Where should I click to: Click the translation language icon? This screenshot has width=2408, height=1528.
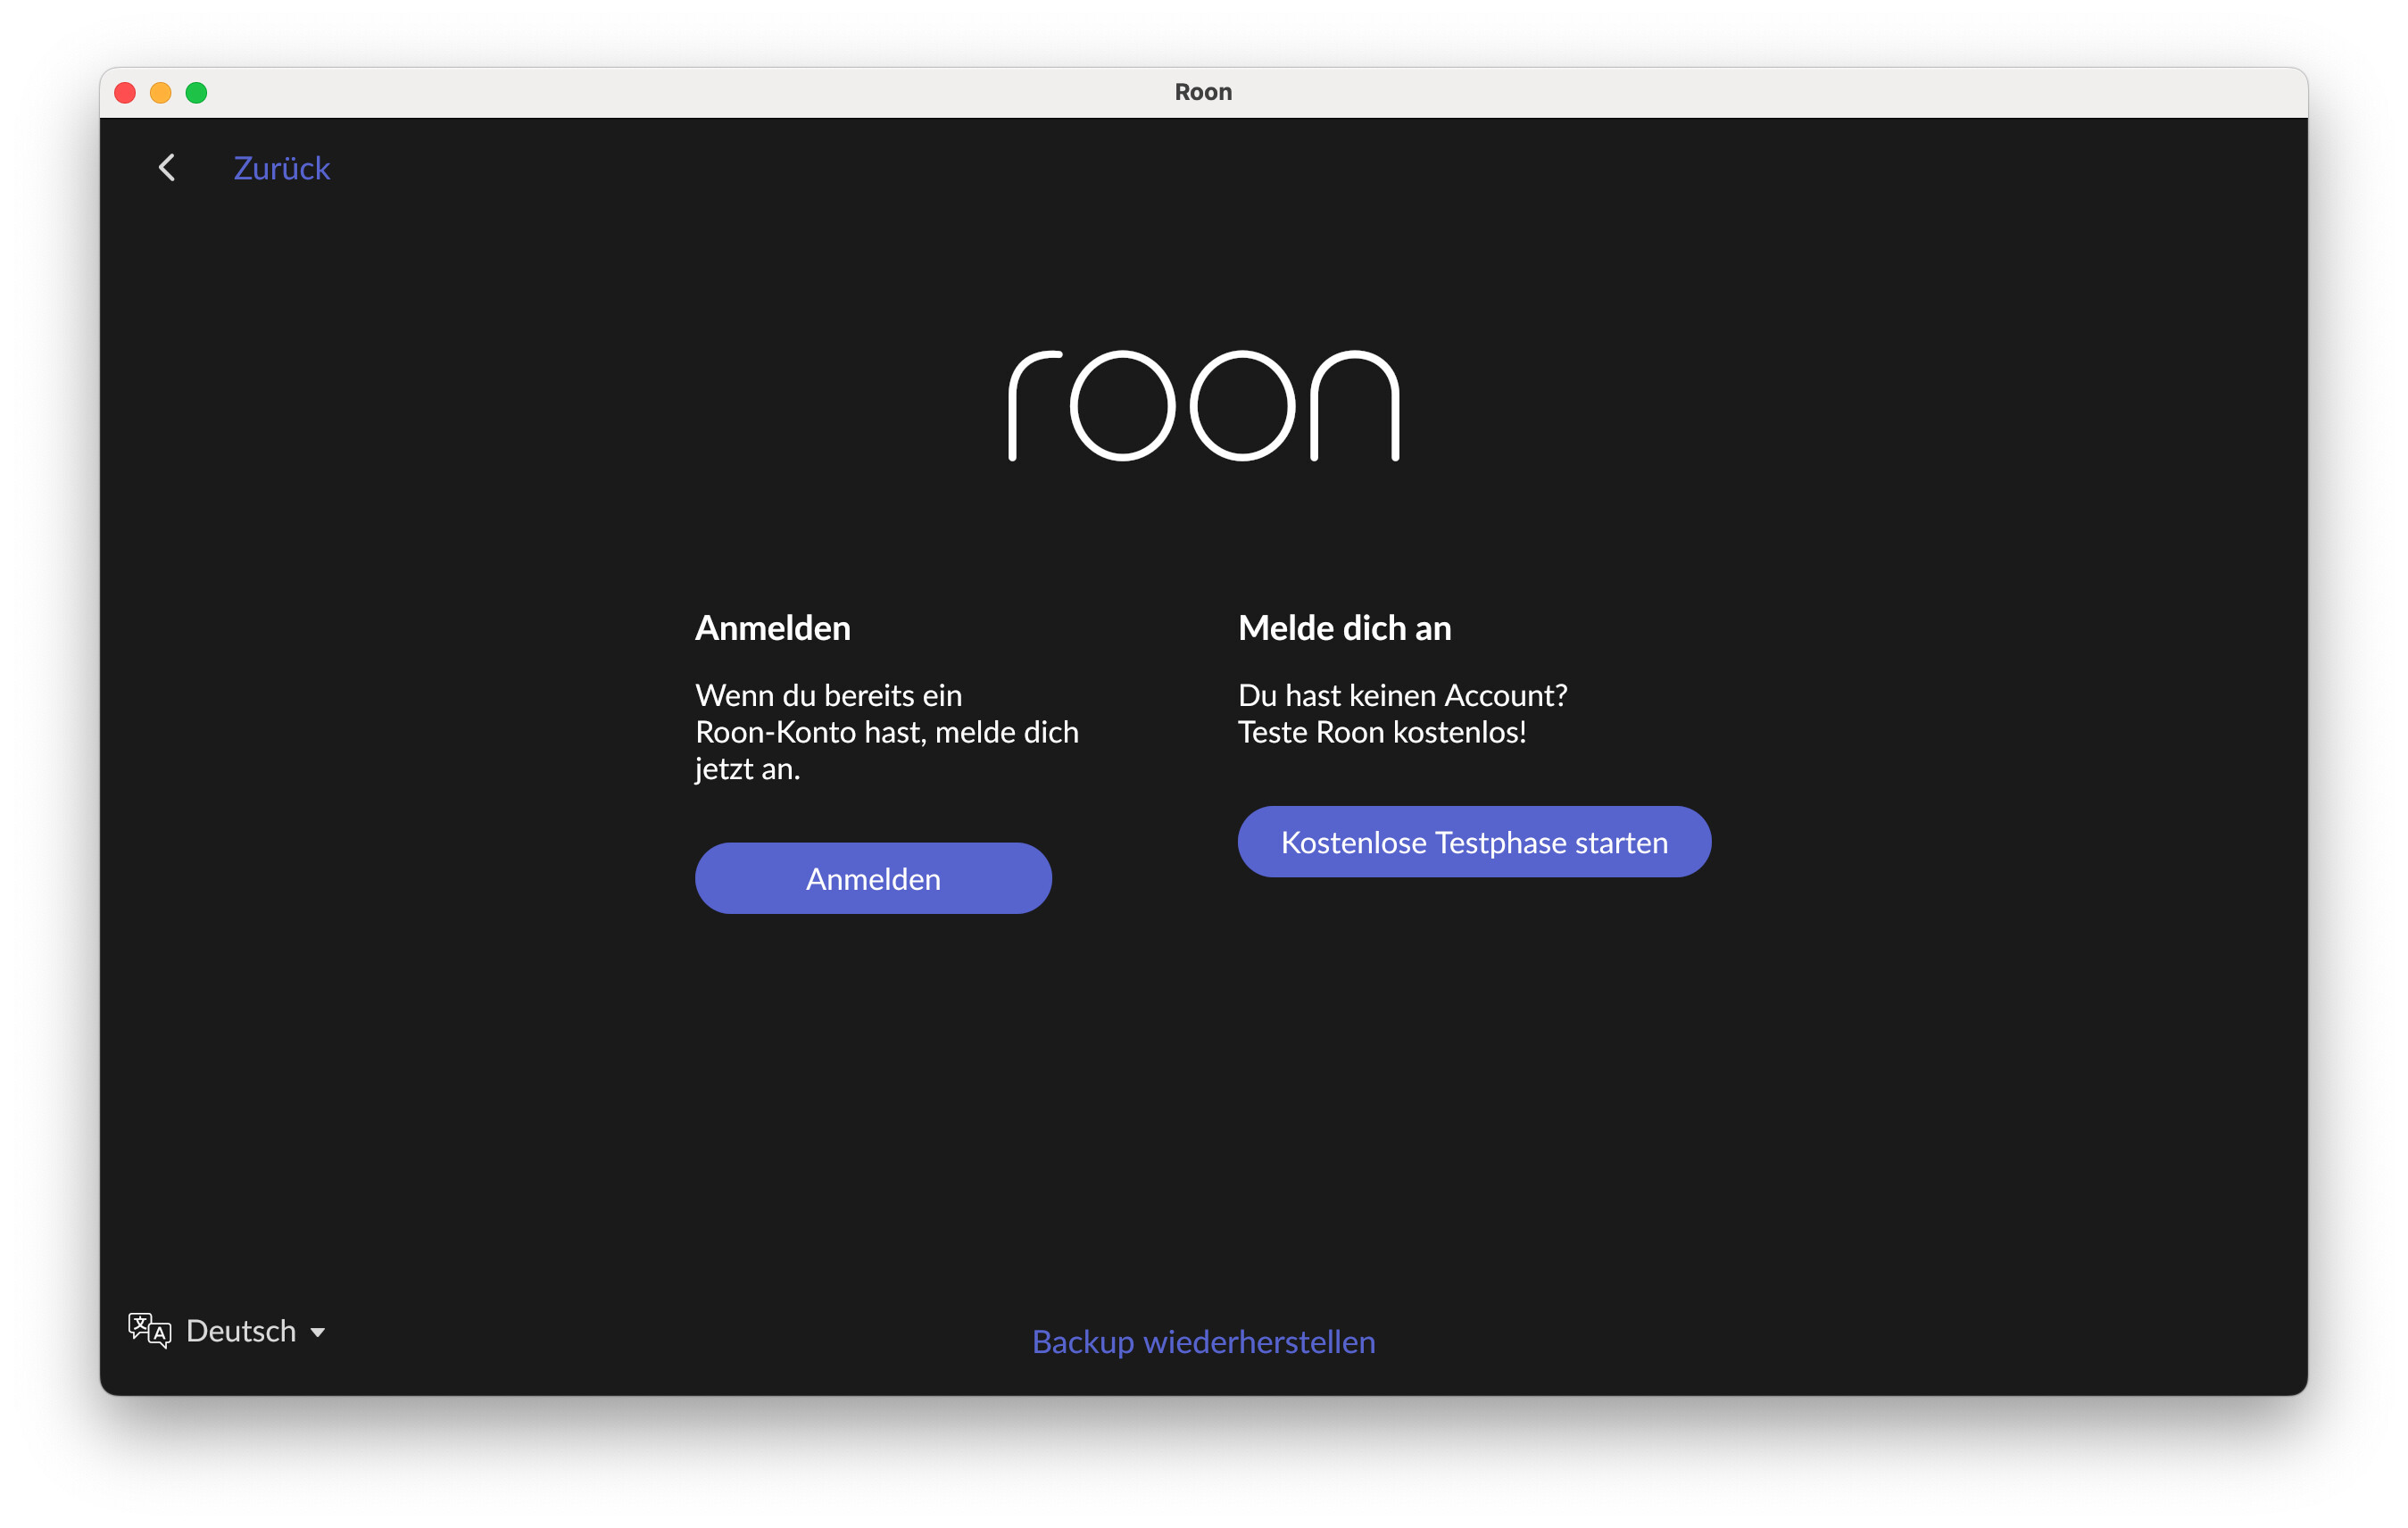[150, 1331]
